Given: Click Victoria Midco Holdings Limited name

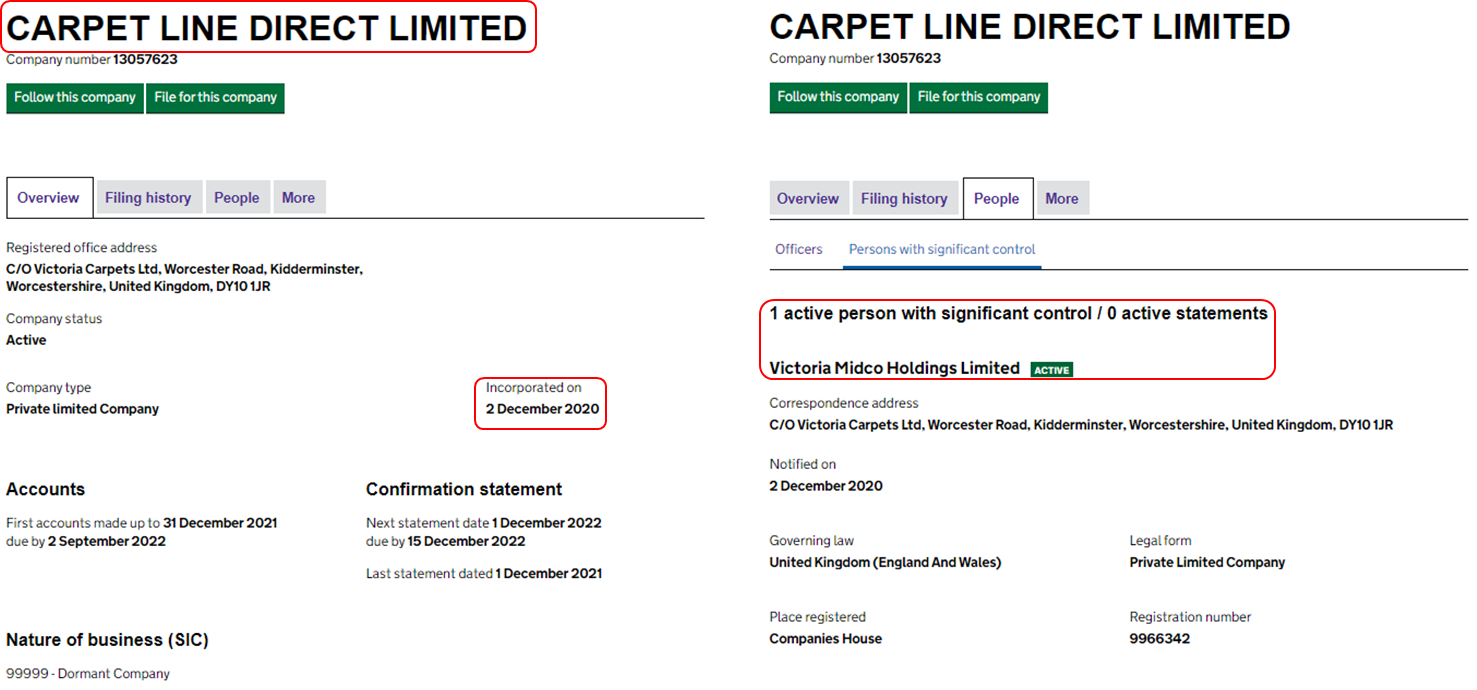Looking at the screenshot, I should [894, 368].
